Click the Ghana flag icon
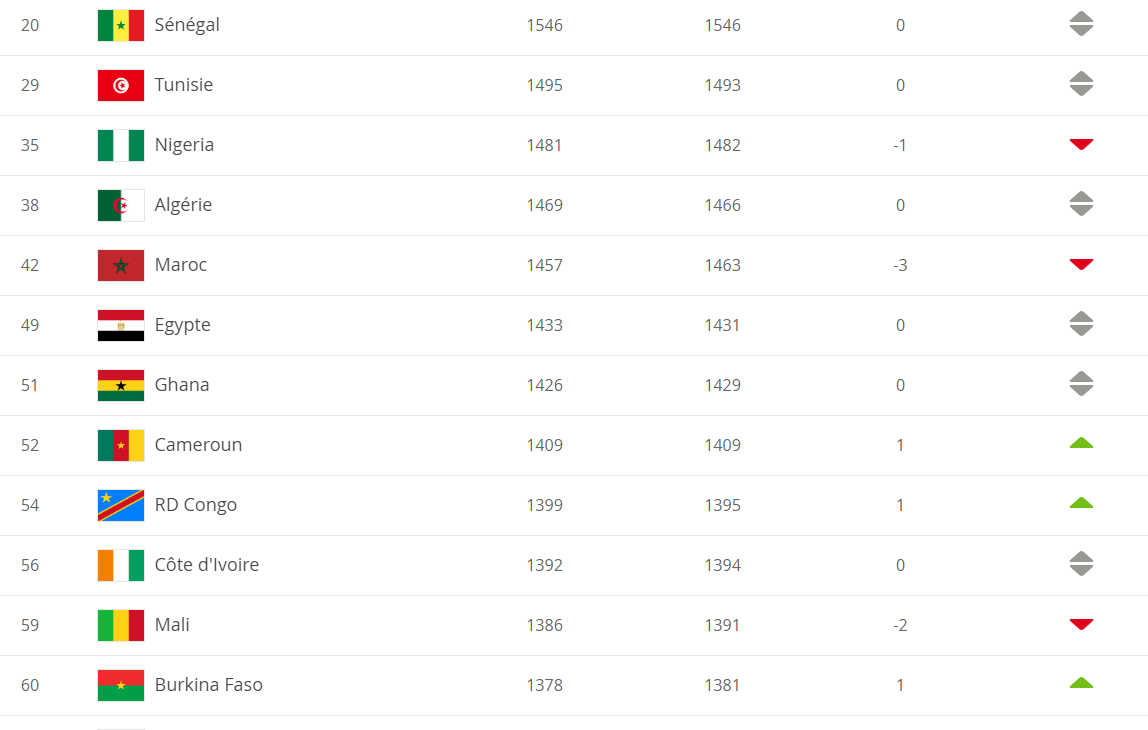Viewport: 1148px width, 730px height. (x=121, y=386)
